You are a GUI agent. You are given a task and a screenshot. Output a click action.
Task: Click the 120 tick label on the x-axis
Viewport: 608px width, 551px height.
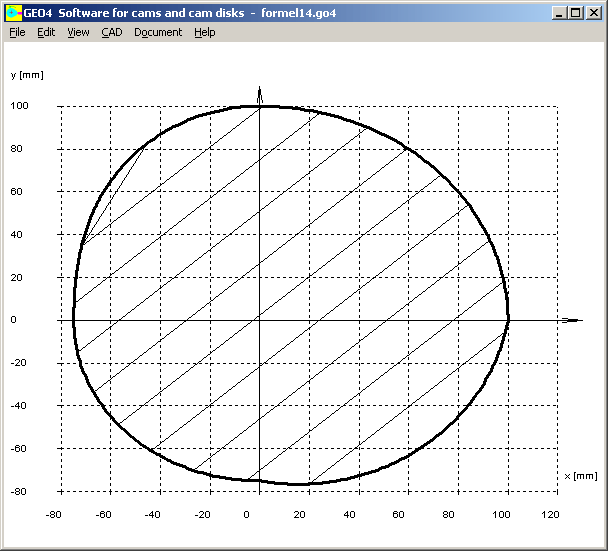[x=550, y=514]
